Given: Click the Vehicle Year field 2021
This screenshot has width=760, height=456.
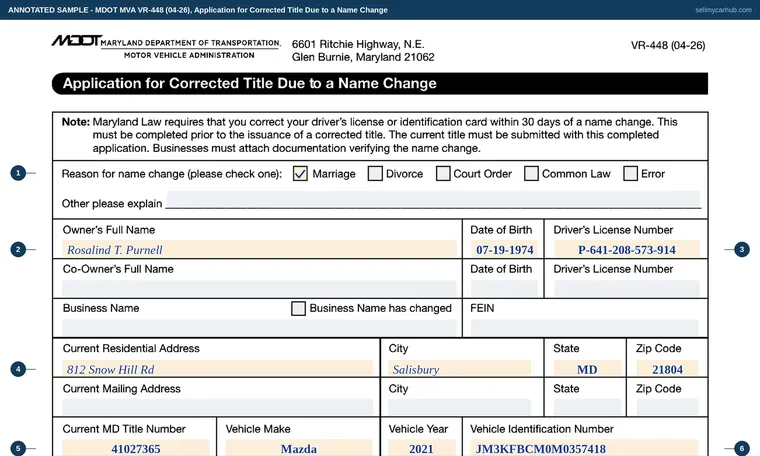Looking at the screenshot, I should [422, 448].
